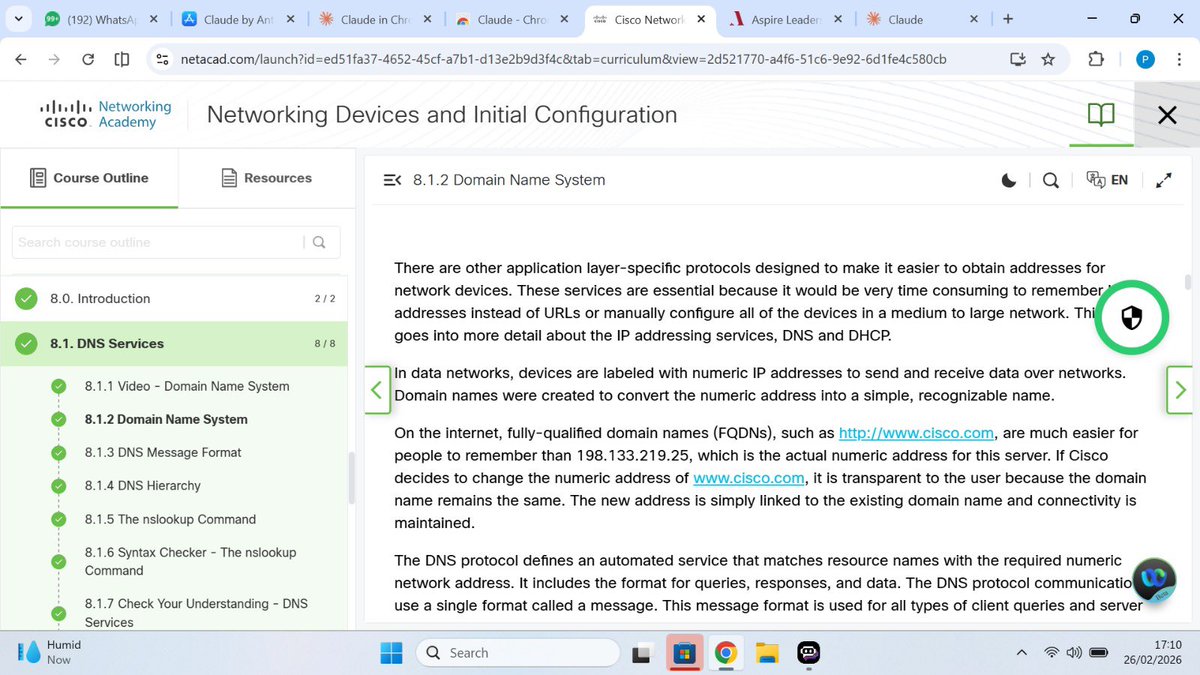Open the course book icon in header
Viewport: 1200px width, 675px height.
[1101, 114]
